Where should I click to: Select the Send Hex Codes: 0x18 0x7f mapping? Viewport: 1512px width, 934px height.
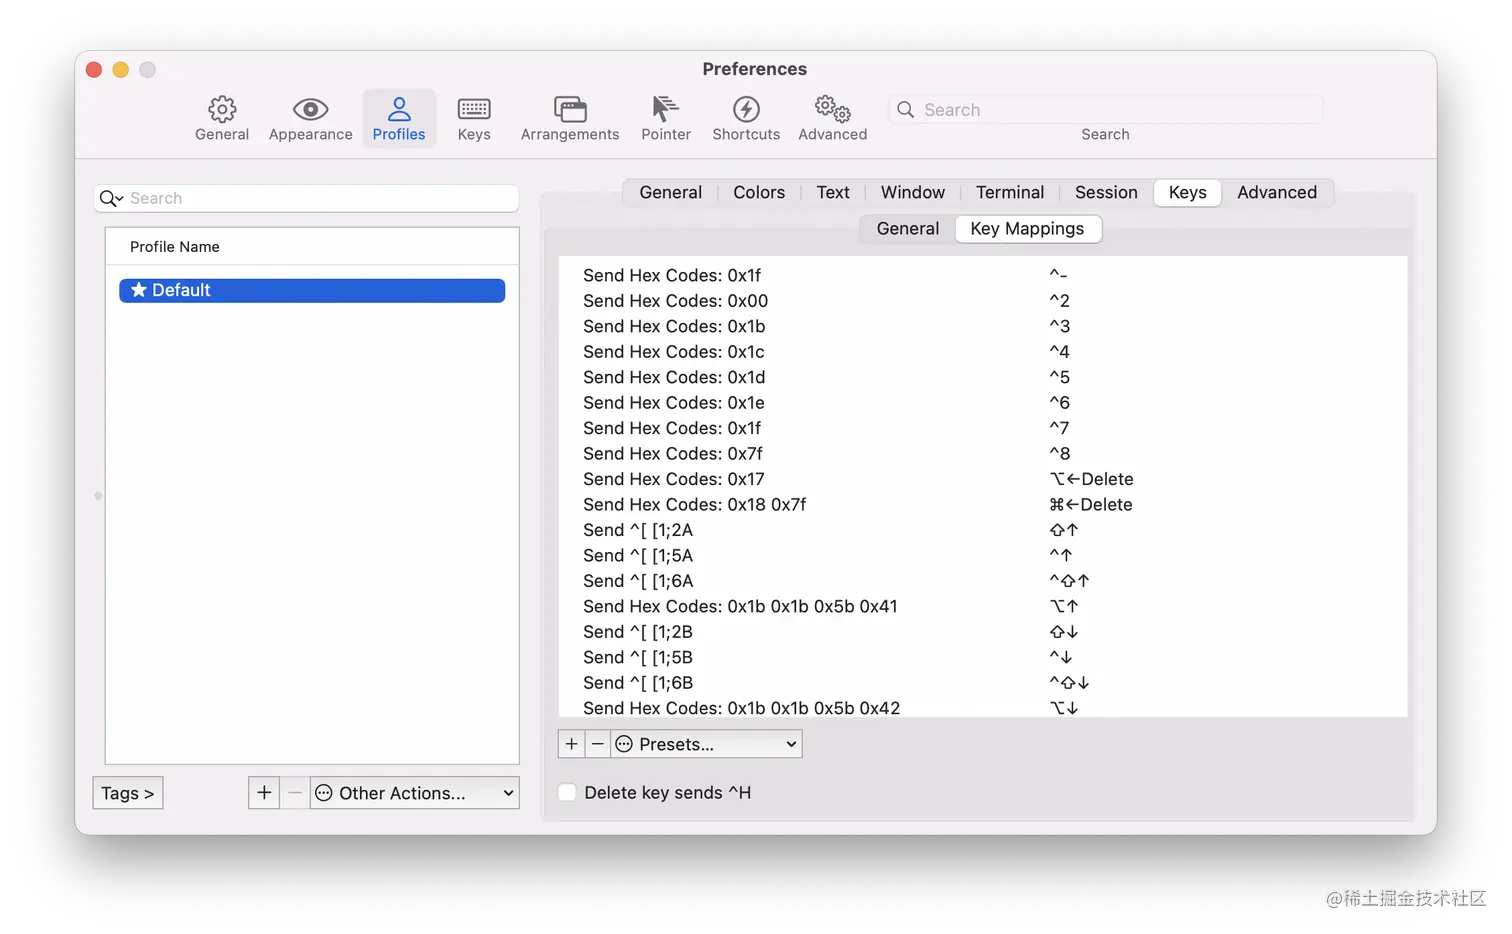983,505
